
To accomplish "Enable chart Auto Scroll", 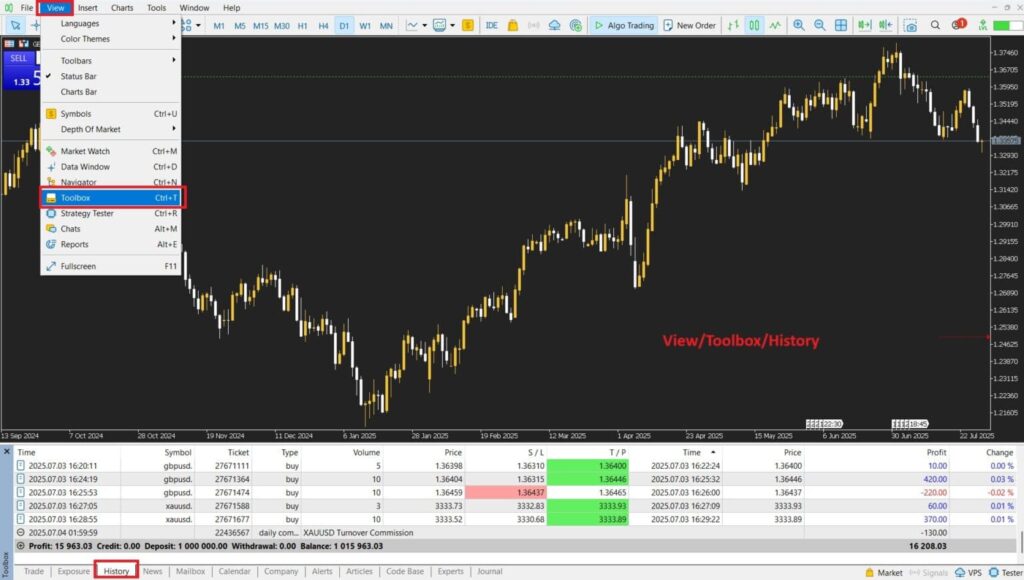I will click(x=866, y=25).
